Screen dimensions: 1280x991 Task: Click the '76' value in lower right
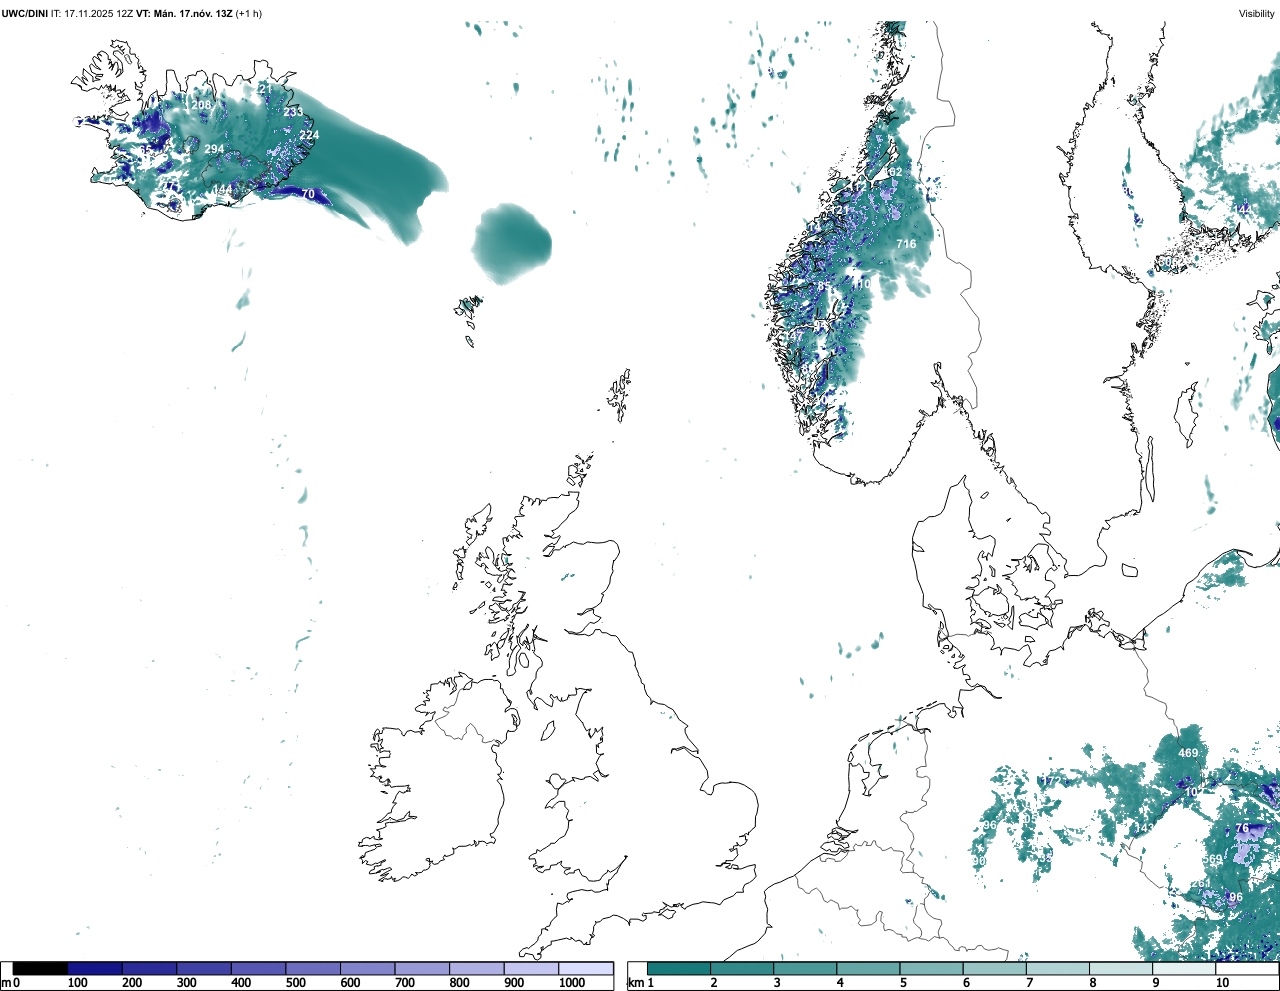coord(1242,828)
